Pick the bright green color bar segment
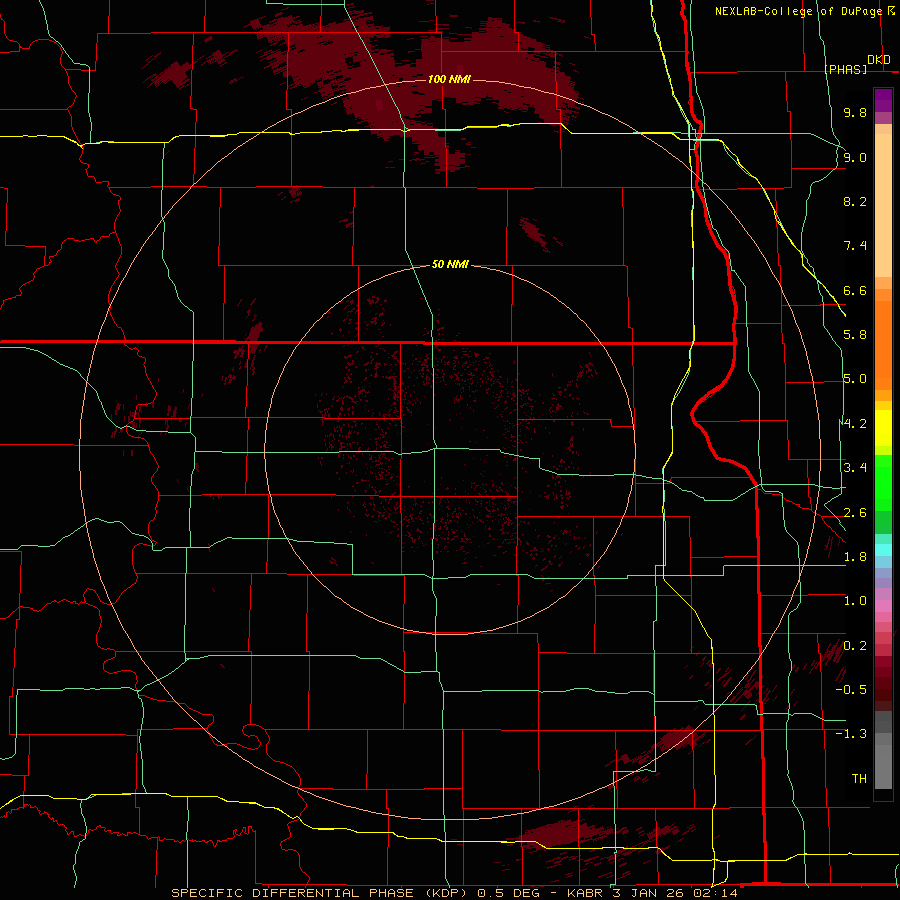Image resolution: width=900 pixels, height=900 pixels. (x=883, y=482)
